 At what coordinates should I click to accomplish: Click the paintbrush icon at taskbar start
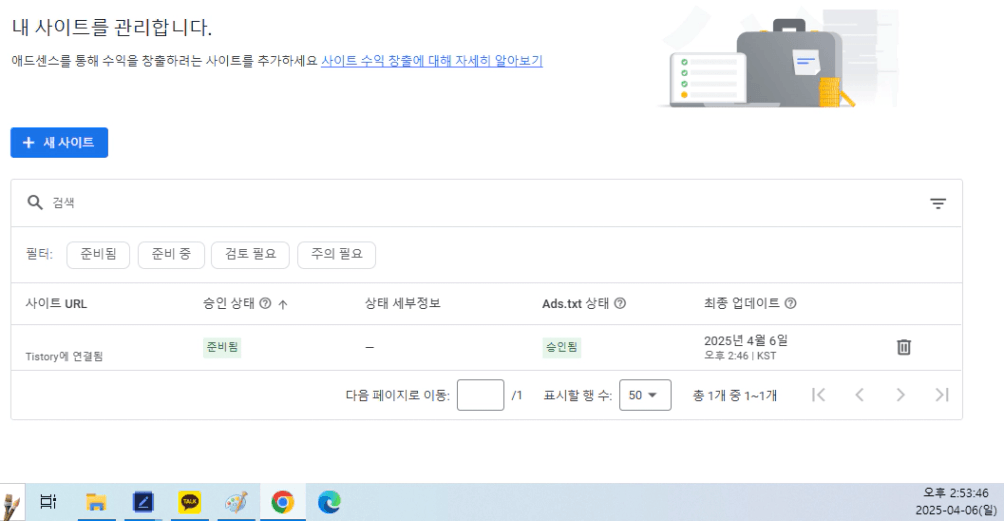pos(11,504)
